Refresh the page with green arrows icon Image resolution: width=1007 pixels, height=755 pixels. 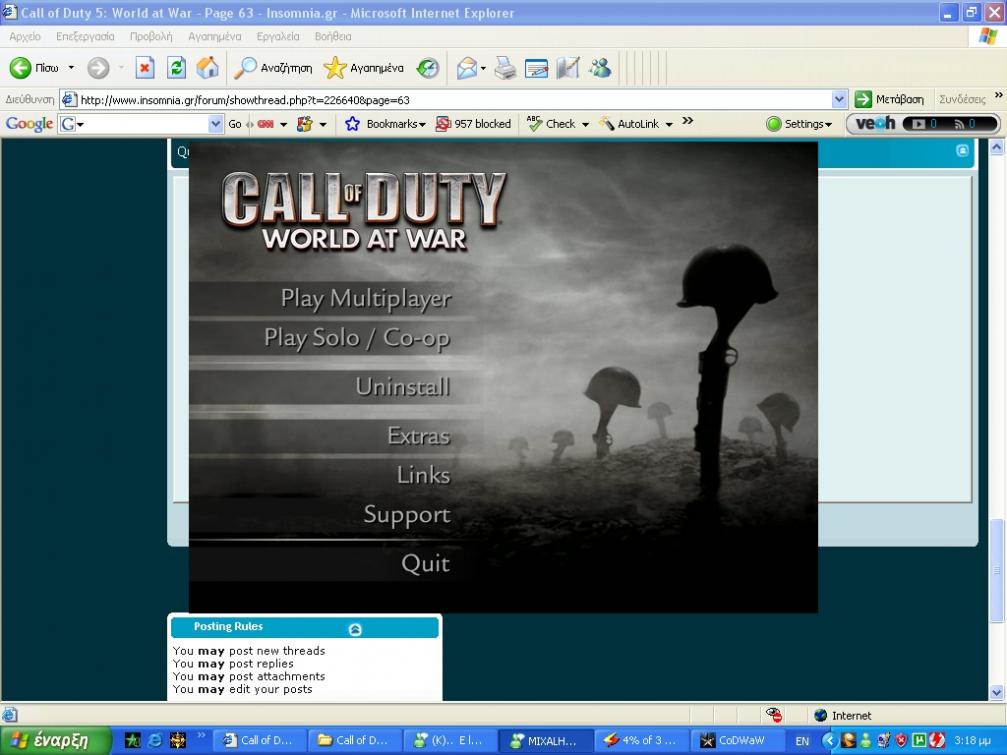(176, 67)
